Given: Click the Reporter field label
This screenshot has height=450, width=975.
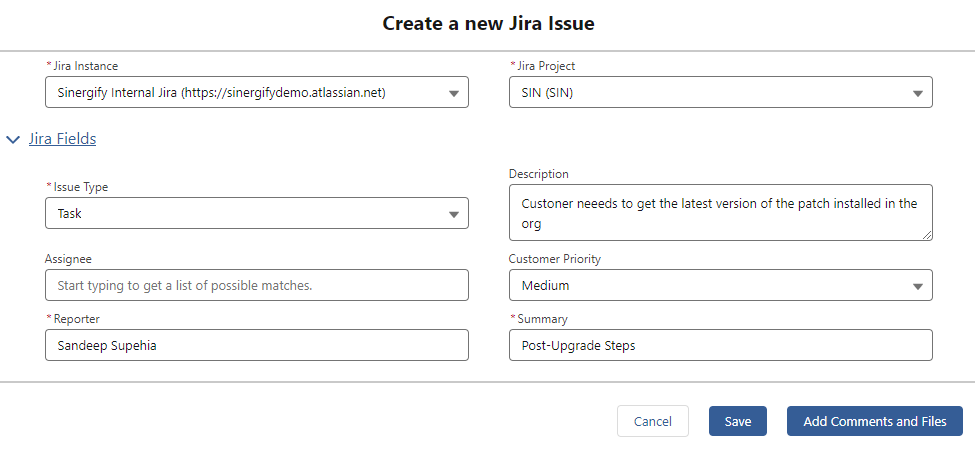Looking at the screenshot, I should (76, 319).
